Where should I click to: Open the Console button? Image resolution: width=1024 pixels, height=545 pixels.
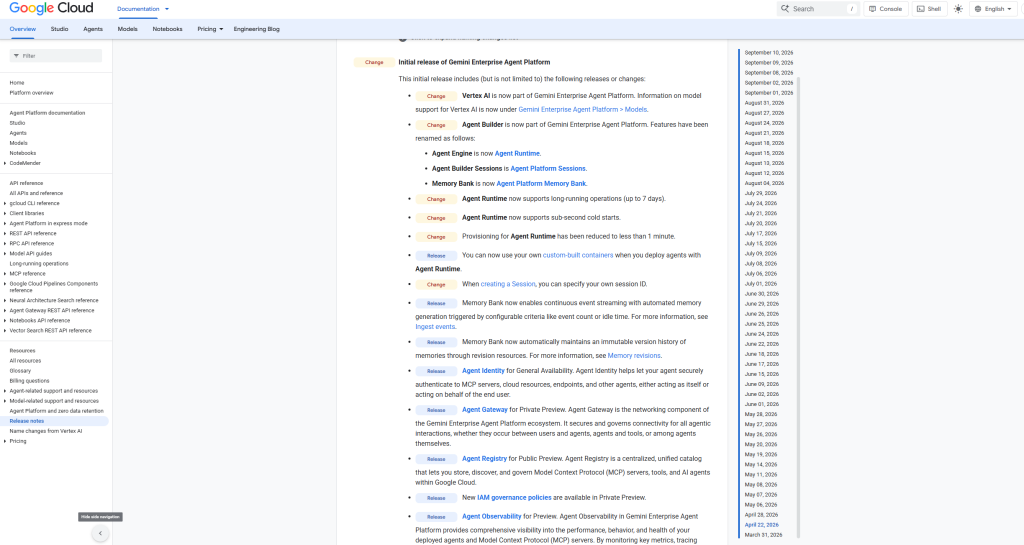tap(886, 9)
